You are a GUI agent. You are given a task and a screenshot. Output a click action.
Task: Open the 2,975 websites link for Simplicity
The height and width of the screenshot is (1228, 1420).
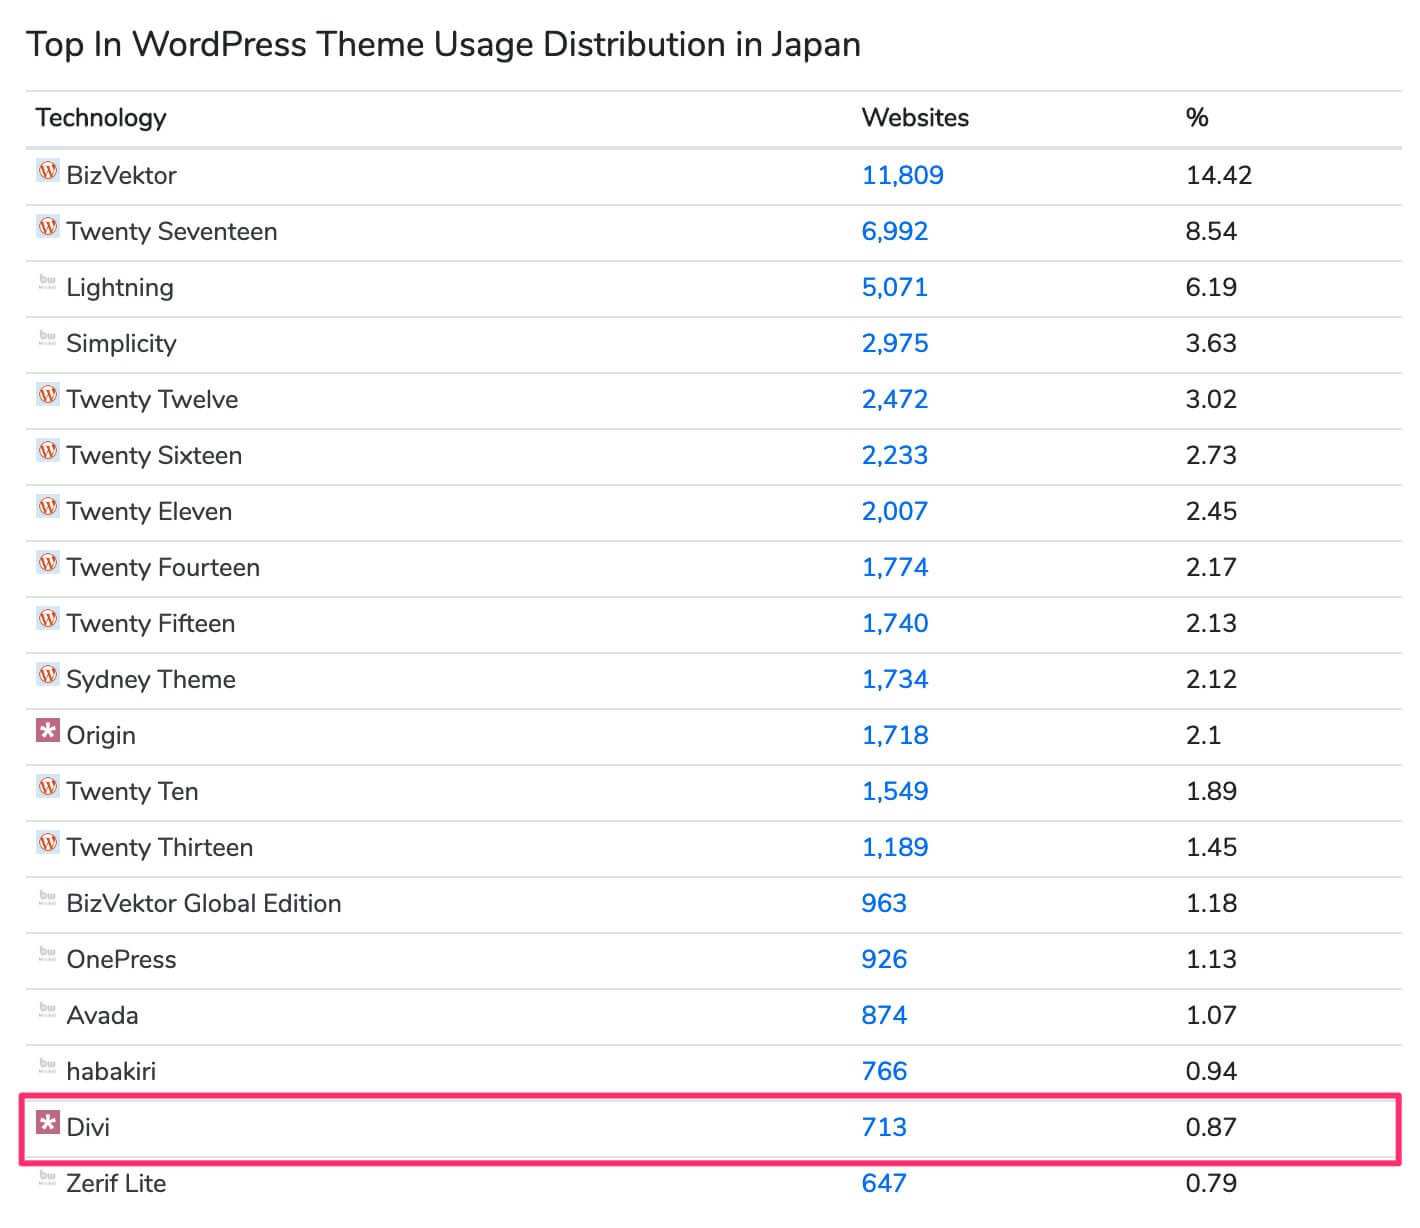pyautogui.click(x=894, y=343)
